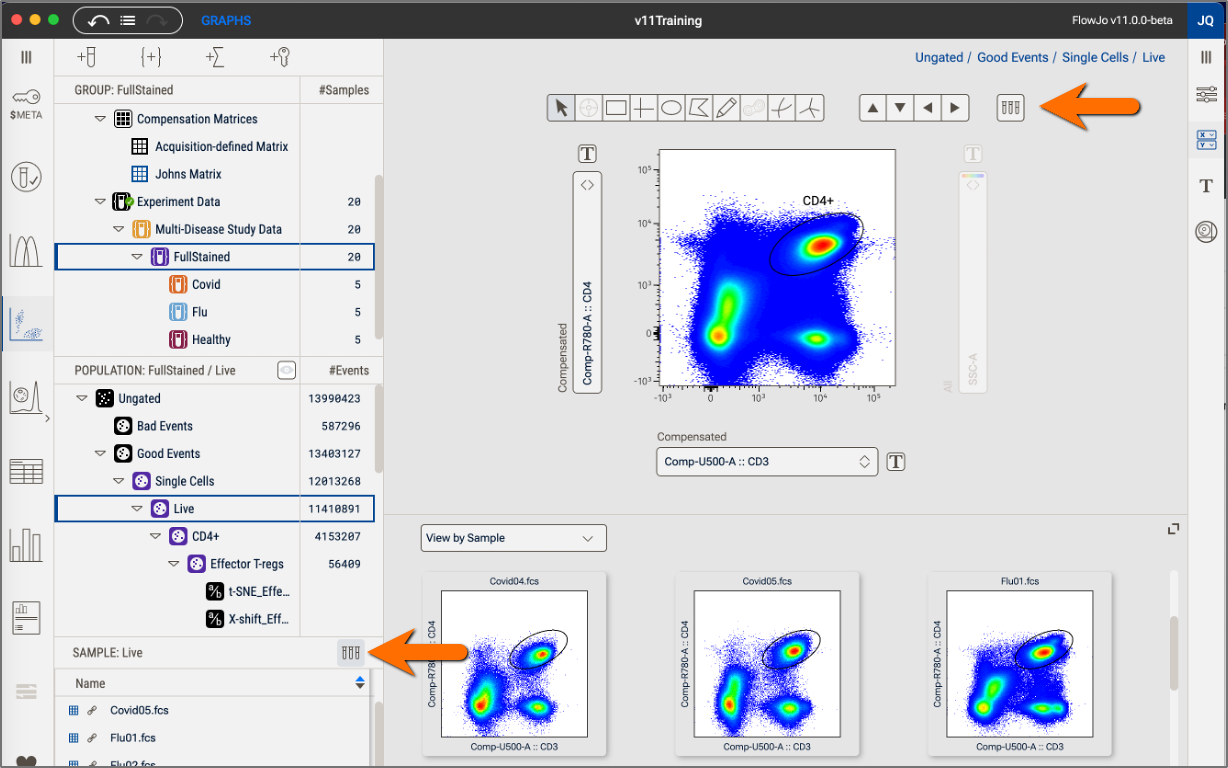
Task: Click the add statistic sigma icon
Action: (x=215, y=57)
